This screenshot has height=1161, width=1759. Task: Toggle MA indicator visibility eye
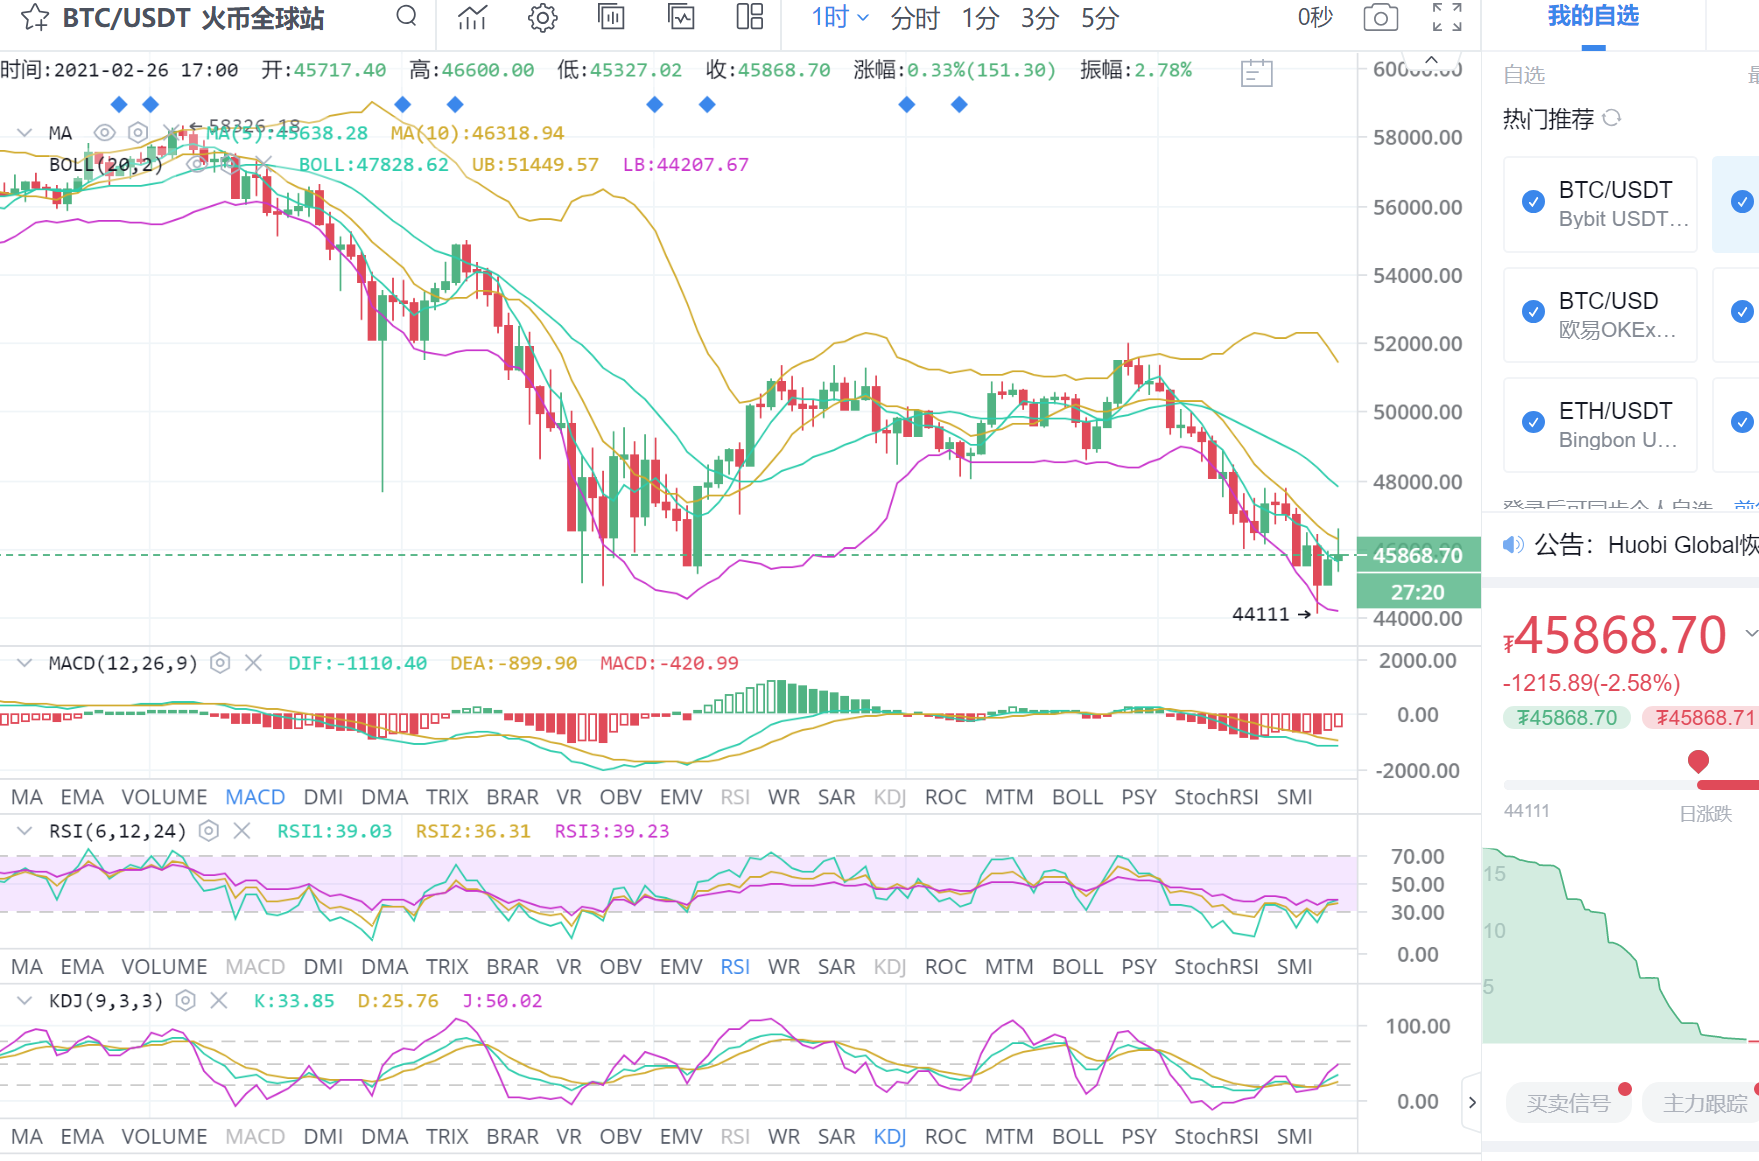104,133
